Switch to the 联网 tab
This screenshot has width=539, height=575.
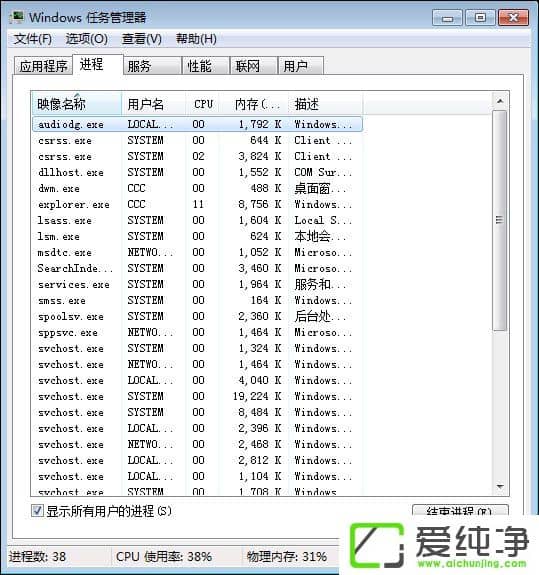253,66
